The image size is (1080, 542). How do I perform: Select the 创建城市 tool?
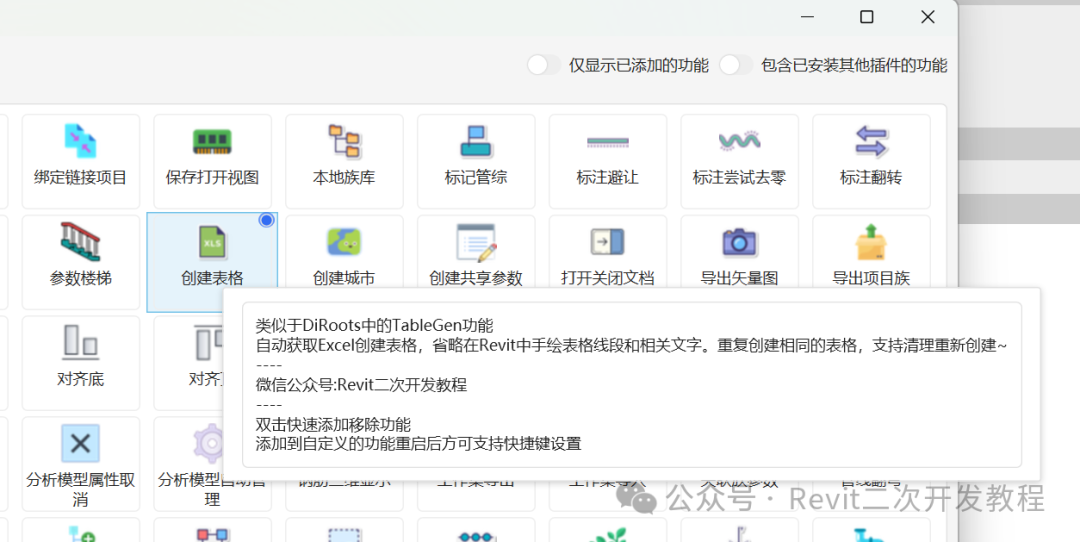(x=344, y=252)
